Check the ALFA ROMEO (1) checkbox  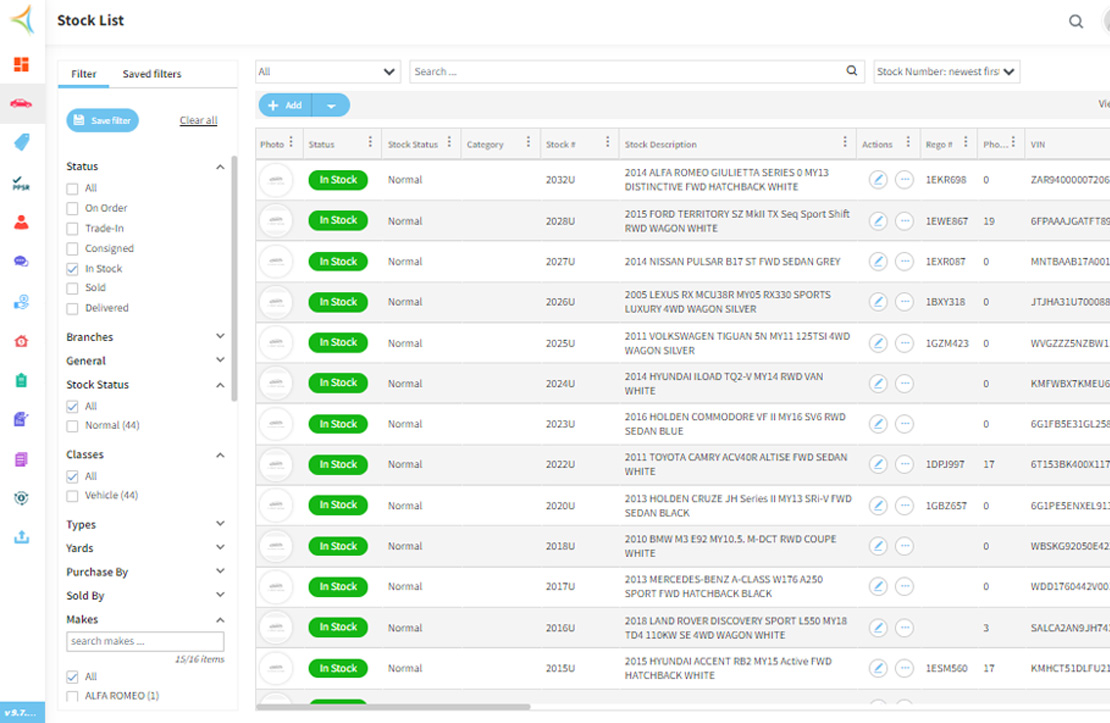click(72, 696)
